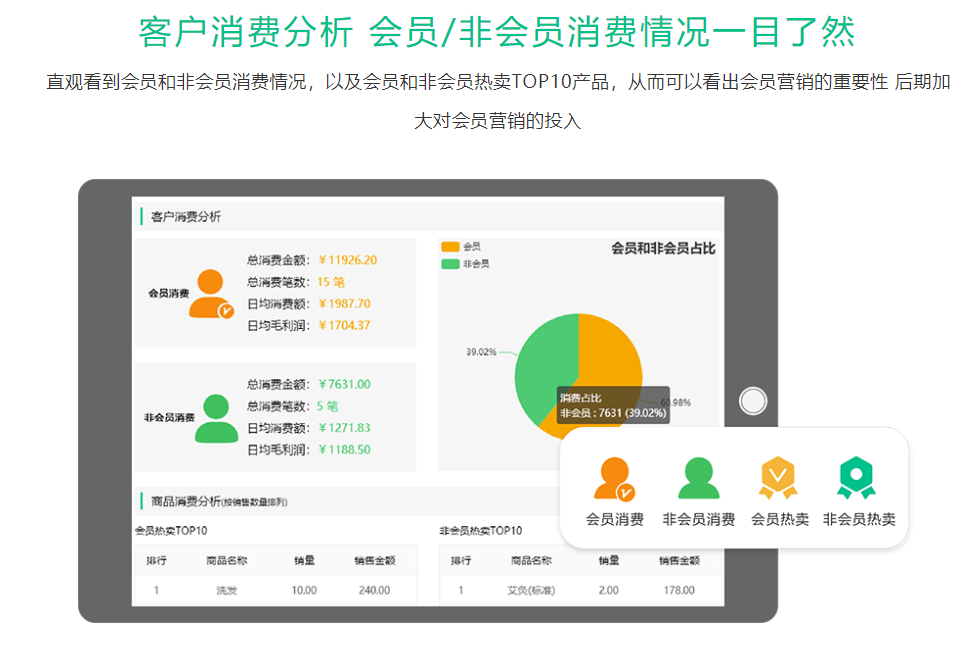The image size is (980, 660).
Task: Sort by 销售金额 column in the 会员热卖TOP10 table
Action: 374,560
